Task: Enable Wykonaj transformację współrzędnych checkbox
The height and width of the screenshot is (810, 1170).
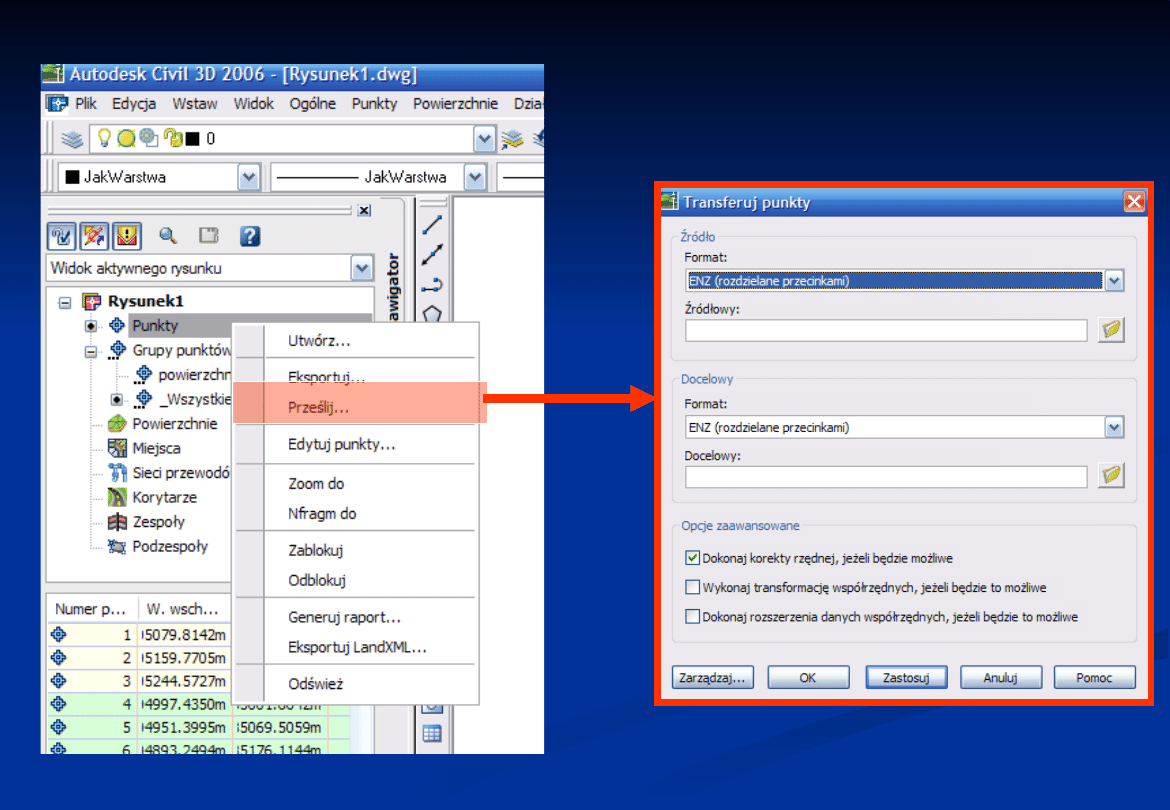Action: pos(692,587)
